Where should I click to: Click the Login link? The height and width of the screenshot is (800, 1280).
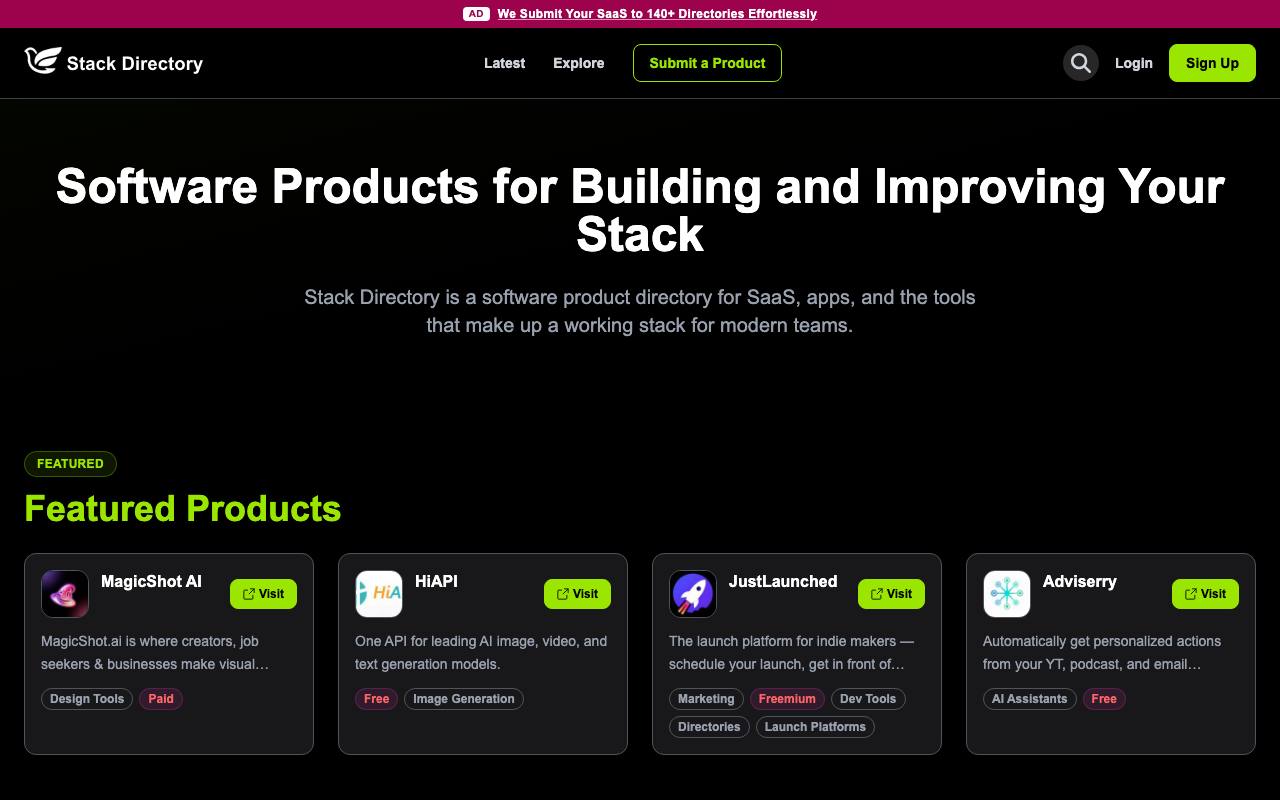pos(1134,63)
